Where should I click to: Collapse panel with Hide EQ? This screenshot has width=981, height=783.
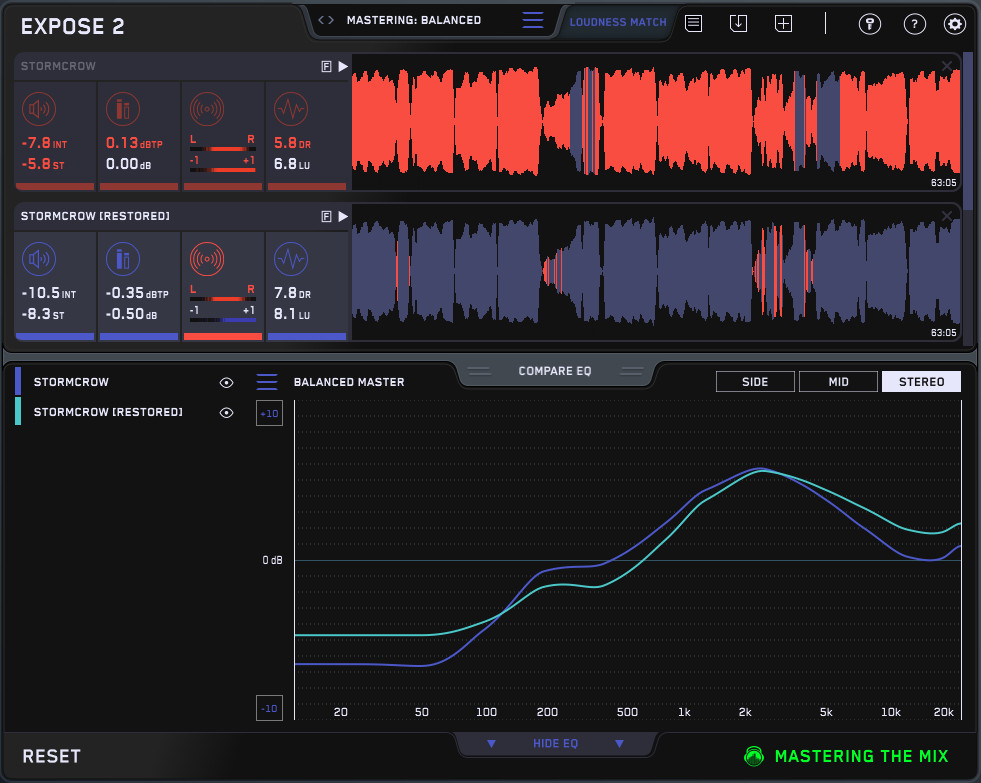(x=556, y=744)
